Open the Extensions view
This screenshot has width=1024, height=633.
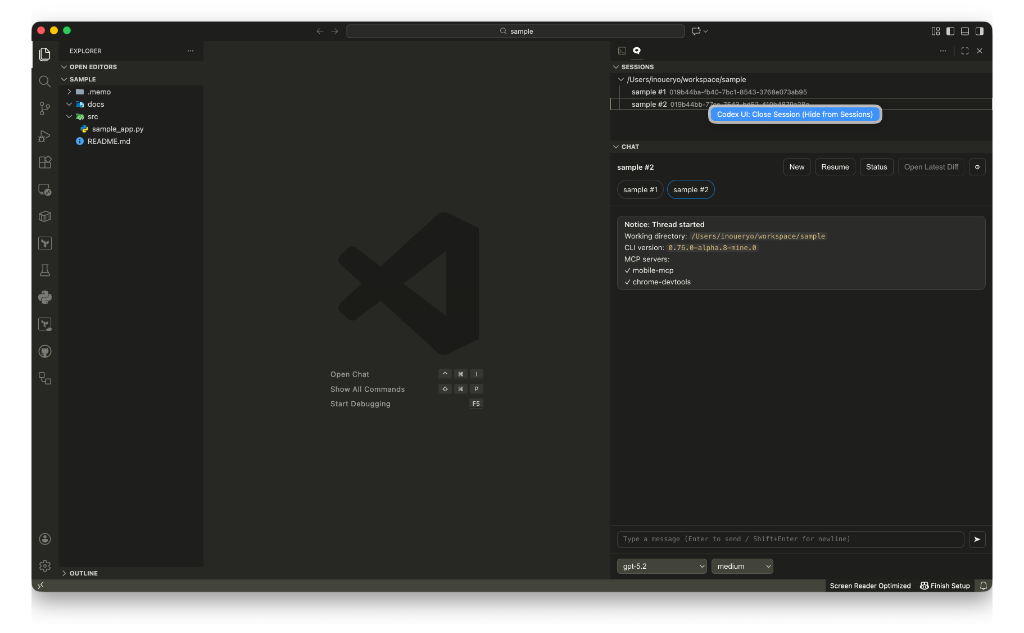click(x=44, y=162)
